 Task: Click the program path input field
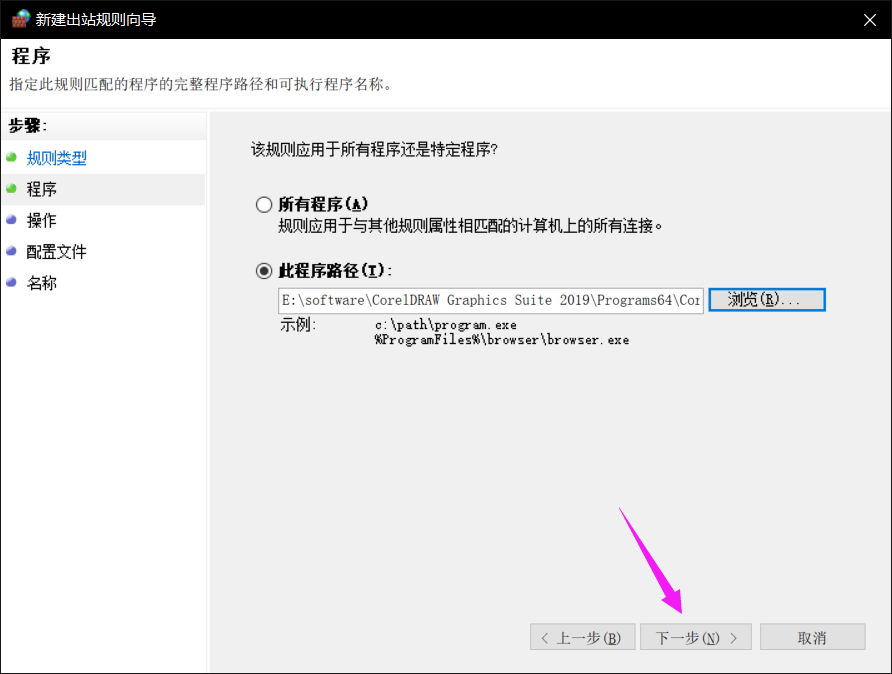(490, 300)
